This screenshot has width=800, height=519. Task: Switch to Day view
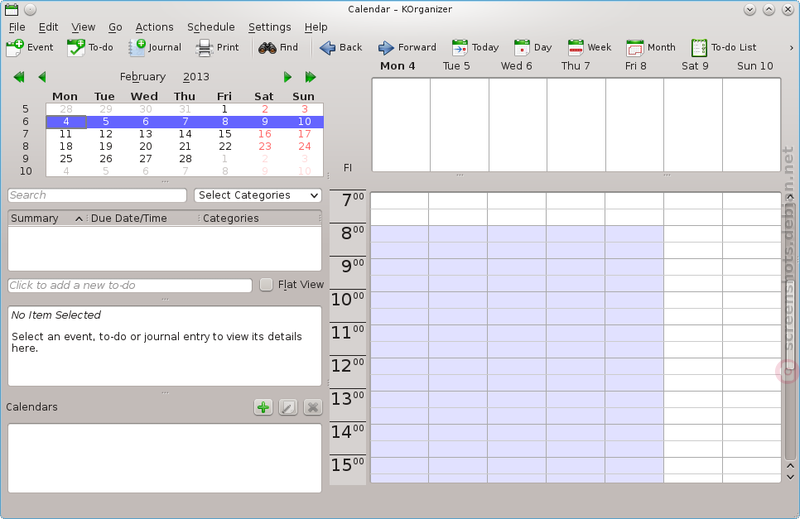pyautogui.click(x=533, y=47)
